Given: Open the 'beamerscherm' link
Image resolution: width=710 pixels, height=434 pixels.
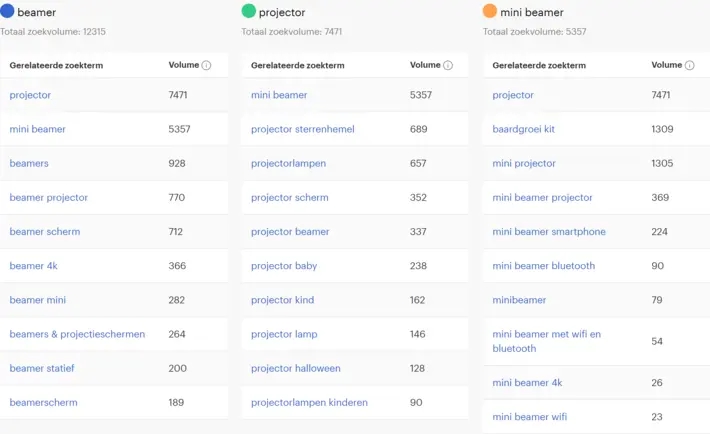Looking at the screenshot, I should pyautogui.click(x=43, y=402).
